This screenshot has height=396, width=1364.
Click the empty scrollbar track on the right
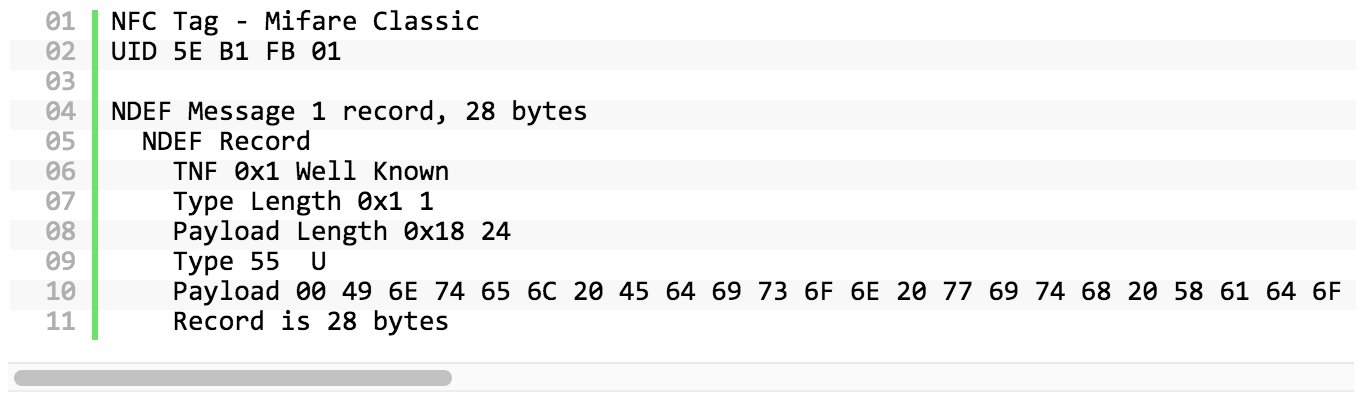click(x=905, y=378)
